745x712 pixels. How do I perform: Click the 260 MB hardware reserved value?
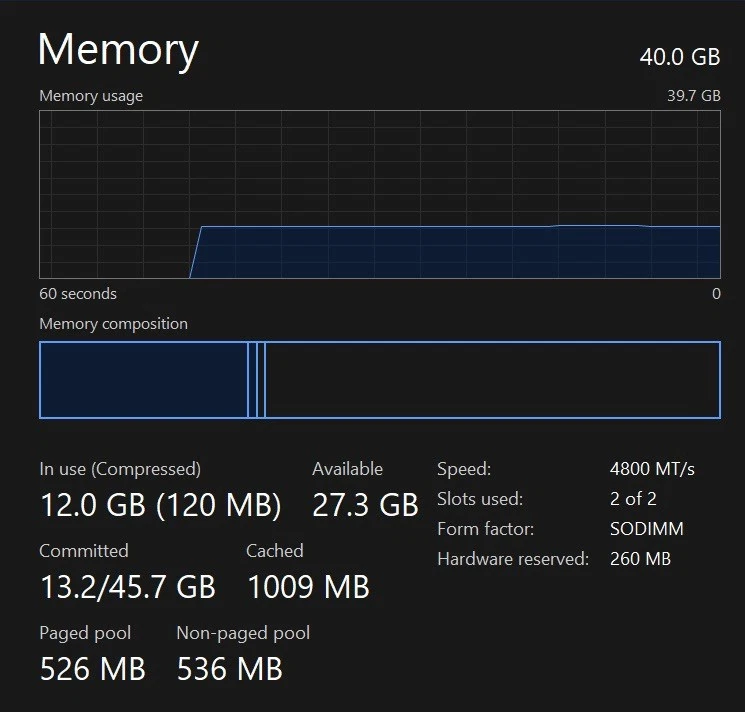640,559
